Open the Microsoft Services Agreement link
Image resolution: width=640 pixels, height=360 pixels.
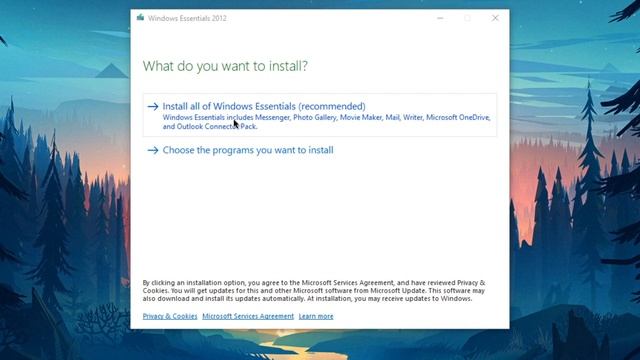click(x=248, y=316)
